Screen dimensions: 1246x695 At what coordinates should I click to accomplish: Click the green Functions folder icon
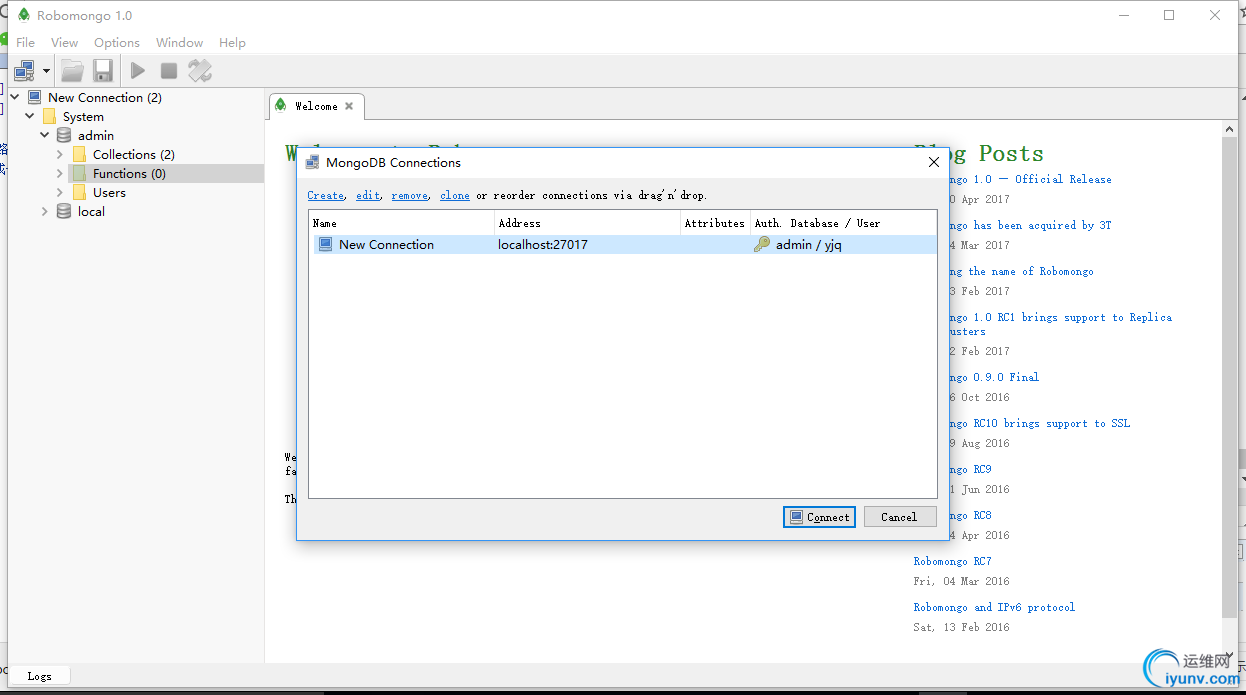pos(79,174)
